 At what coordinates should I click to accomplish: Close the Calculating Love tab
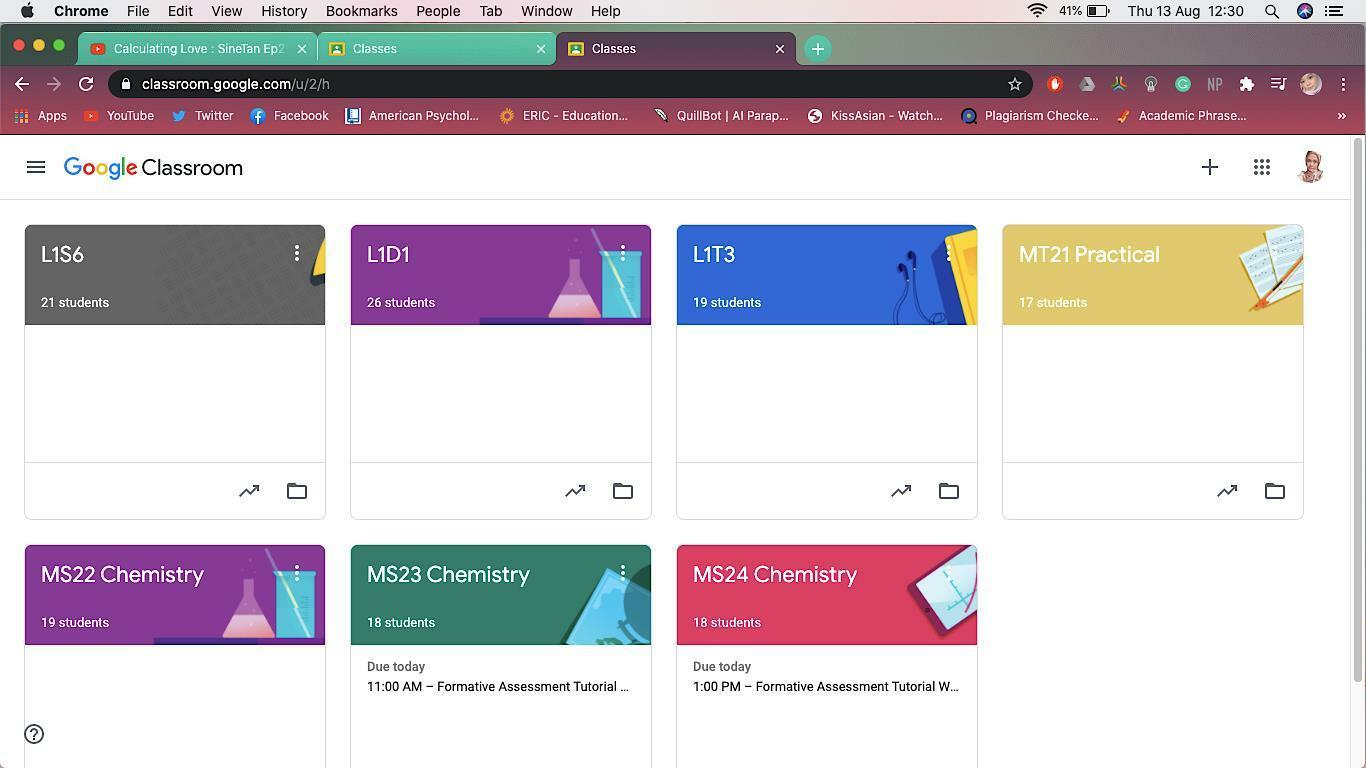point(302,48)
